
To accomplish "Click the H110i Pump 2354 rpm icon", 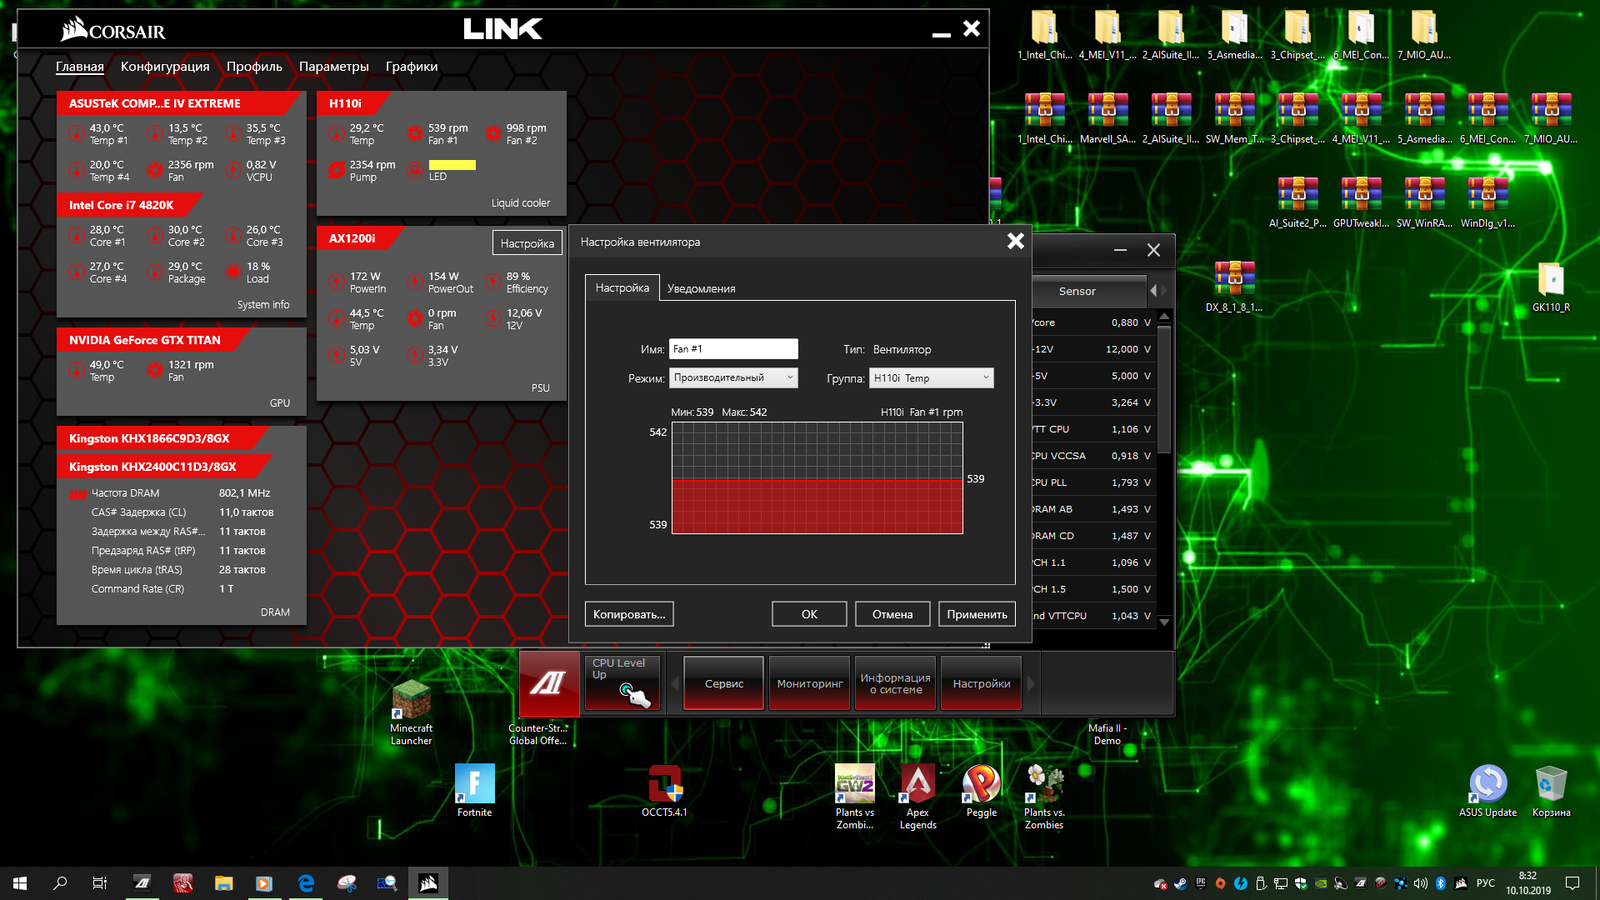I will point(337,170).
